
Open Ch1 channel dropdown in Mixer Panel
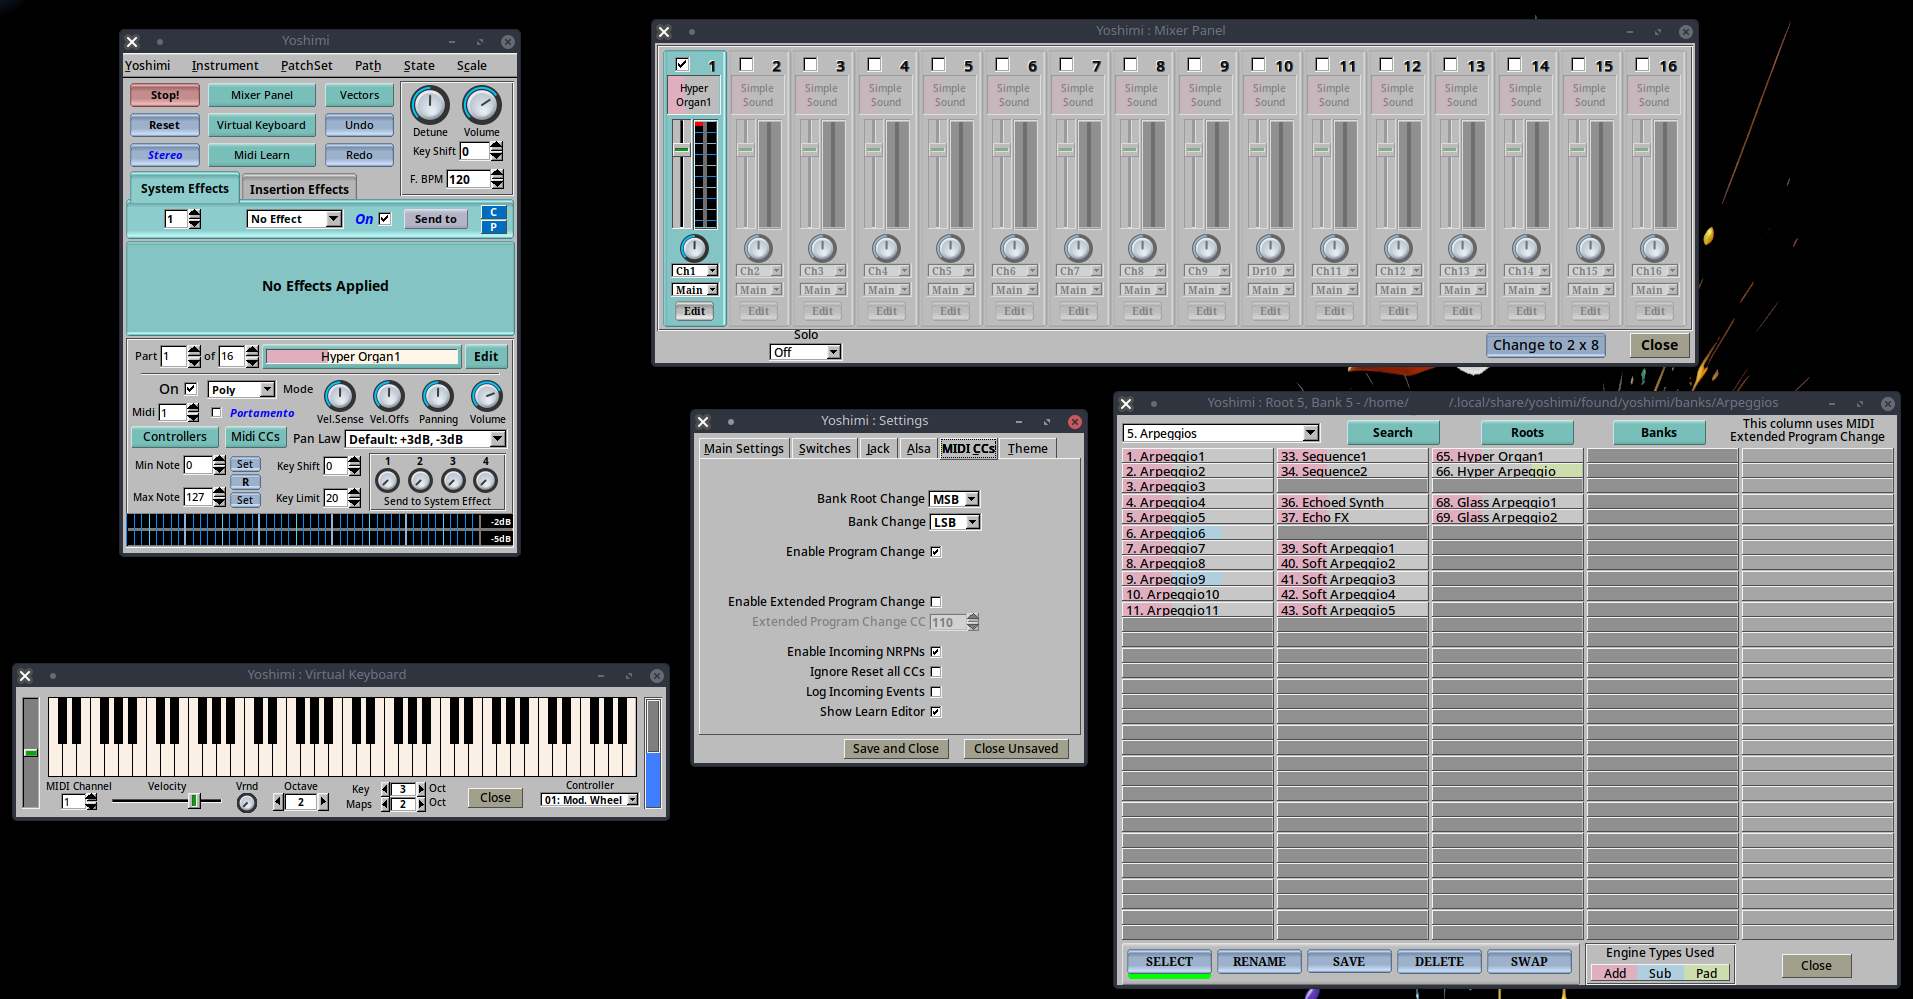[x=695, y=271]
